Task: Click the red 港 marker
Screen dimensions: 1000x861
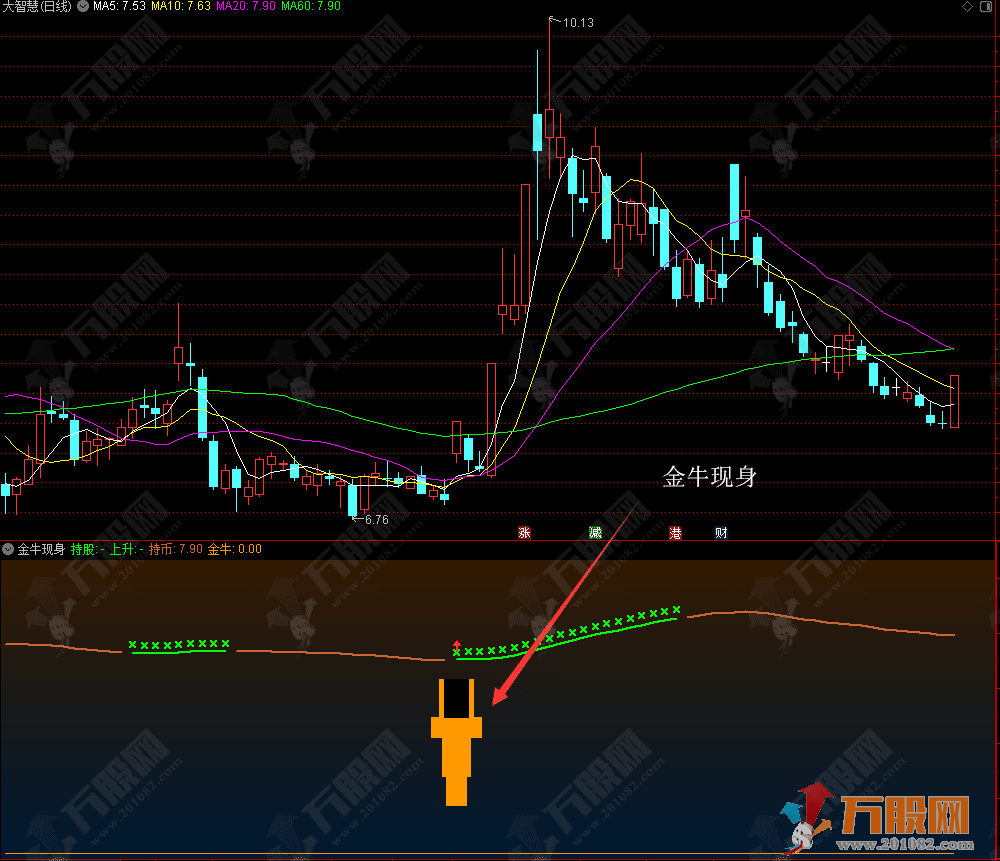Action: pyautogui.click(x=675, y=533)
